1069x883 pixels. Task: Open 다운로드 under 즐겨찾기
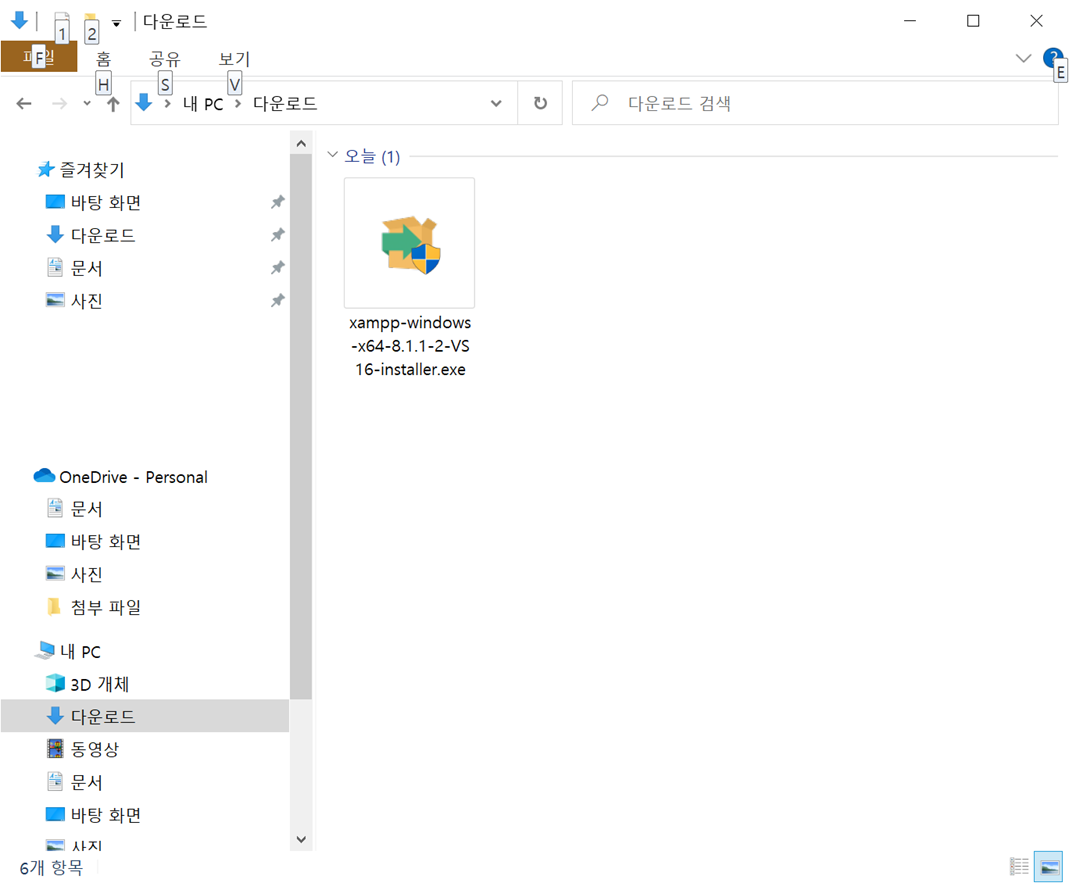click(103, 235)
